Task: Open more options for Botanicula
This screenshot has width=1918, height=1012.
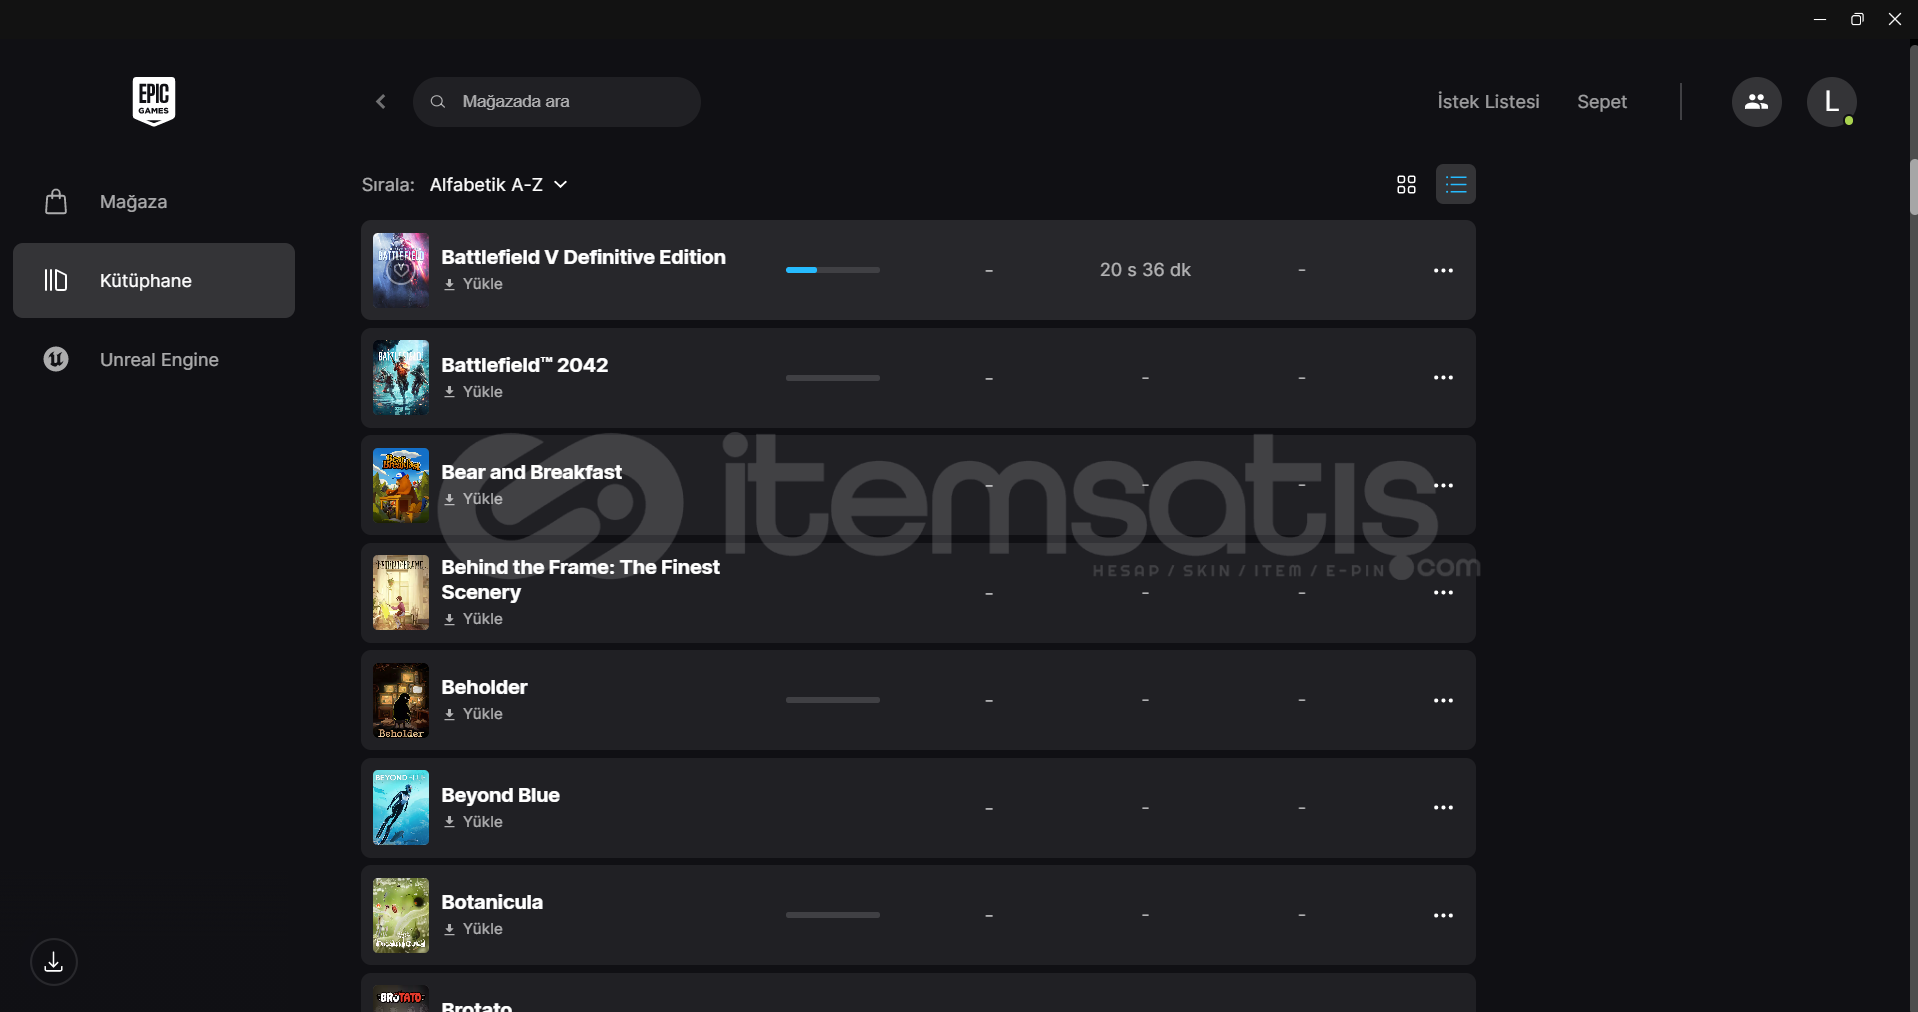Action: pyautogui.click(x=1443, y=915)
